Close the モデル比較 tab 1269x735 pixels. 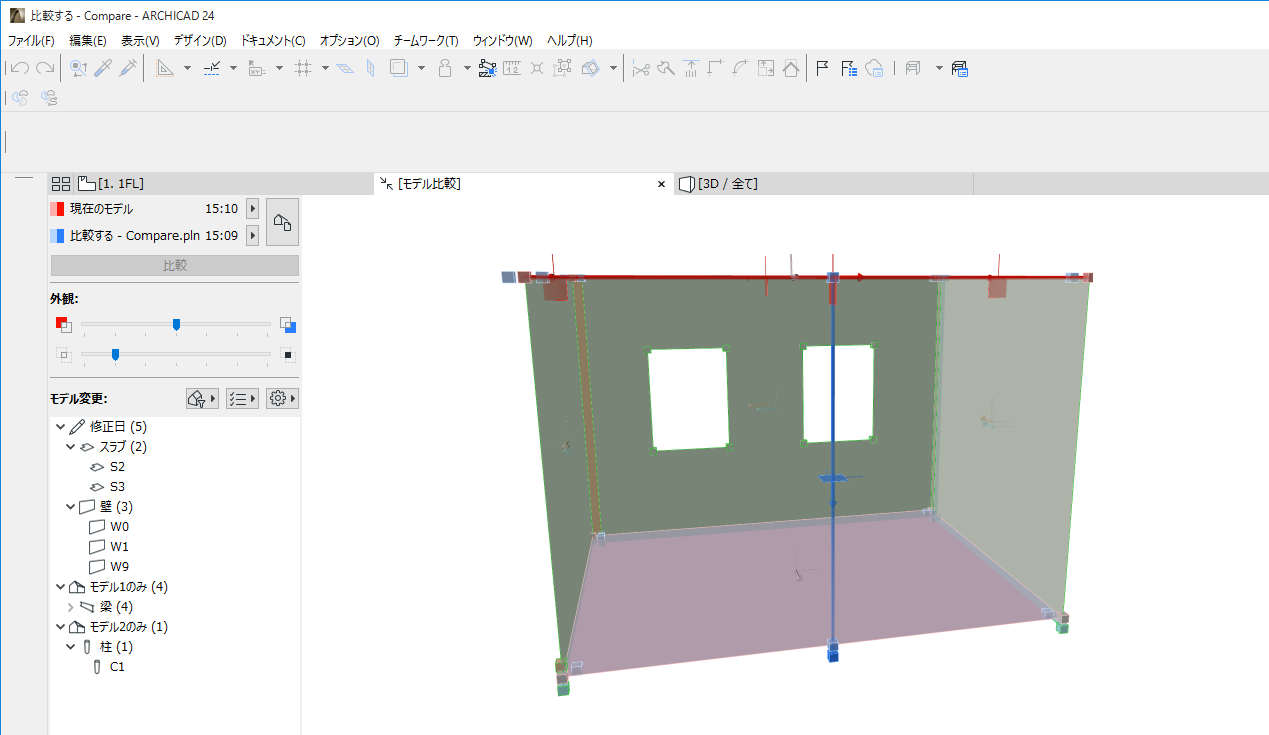click(x=661, y=184)
